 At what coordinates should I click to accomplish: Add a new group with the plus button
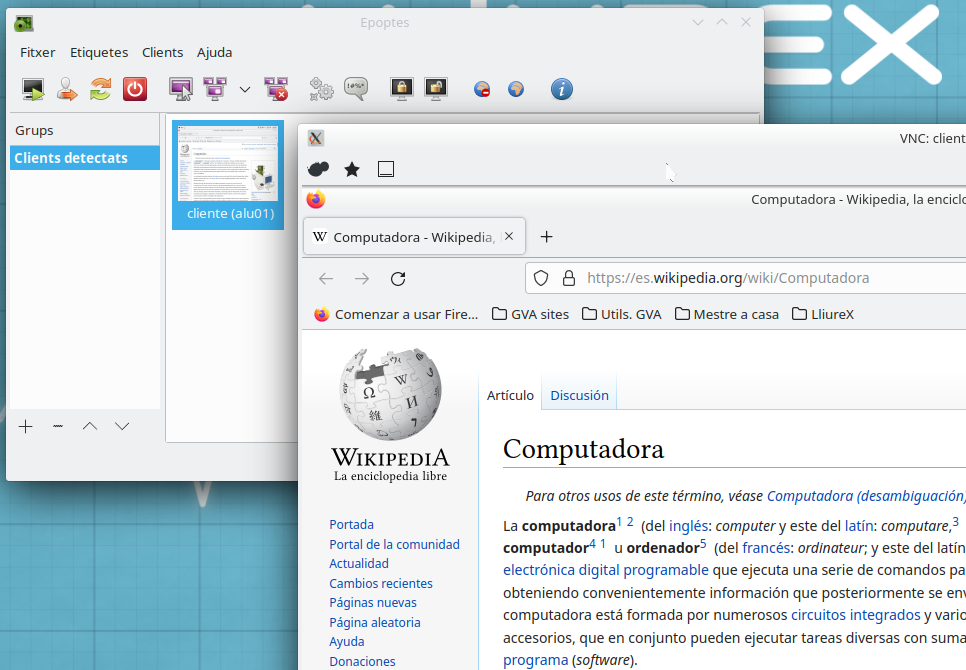click(x=26, y=427)
